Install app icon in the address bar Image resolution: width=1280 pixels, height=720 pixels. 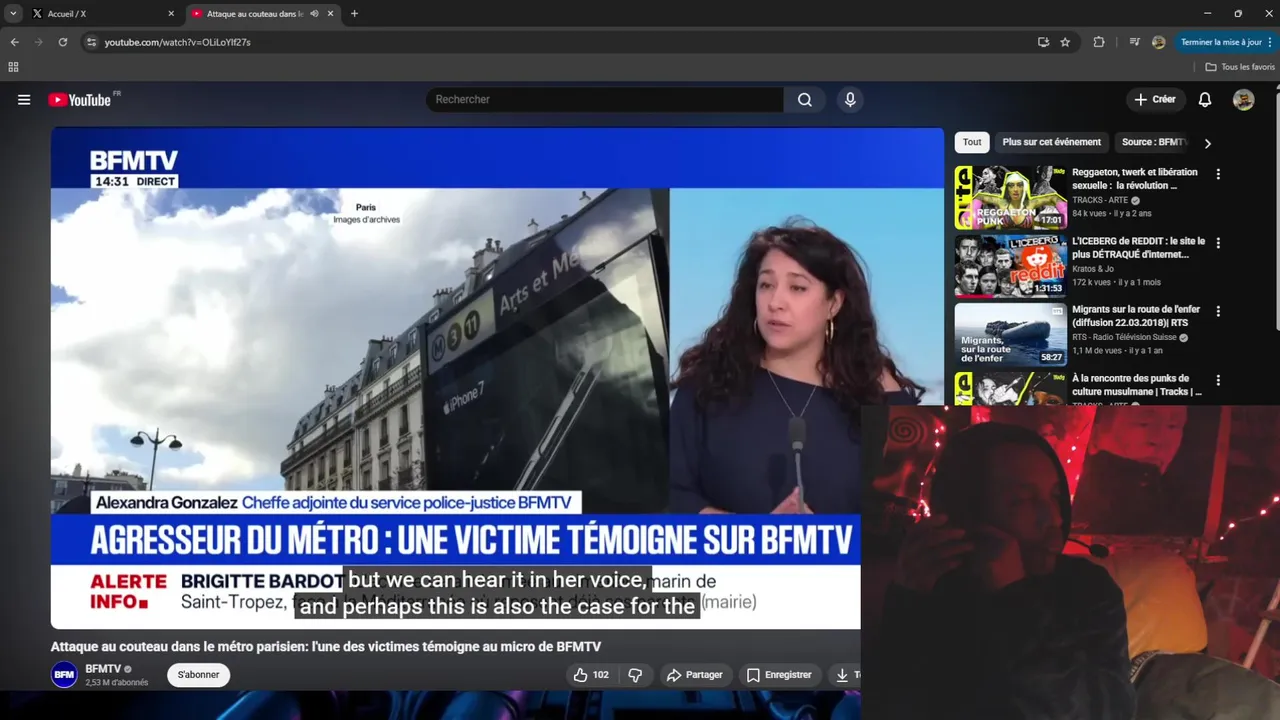pos(1043,42)
